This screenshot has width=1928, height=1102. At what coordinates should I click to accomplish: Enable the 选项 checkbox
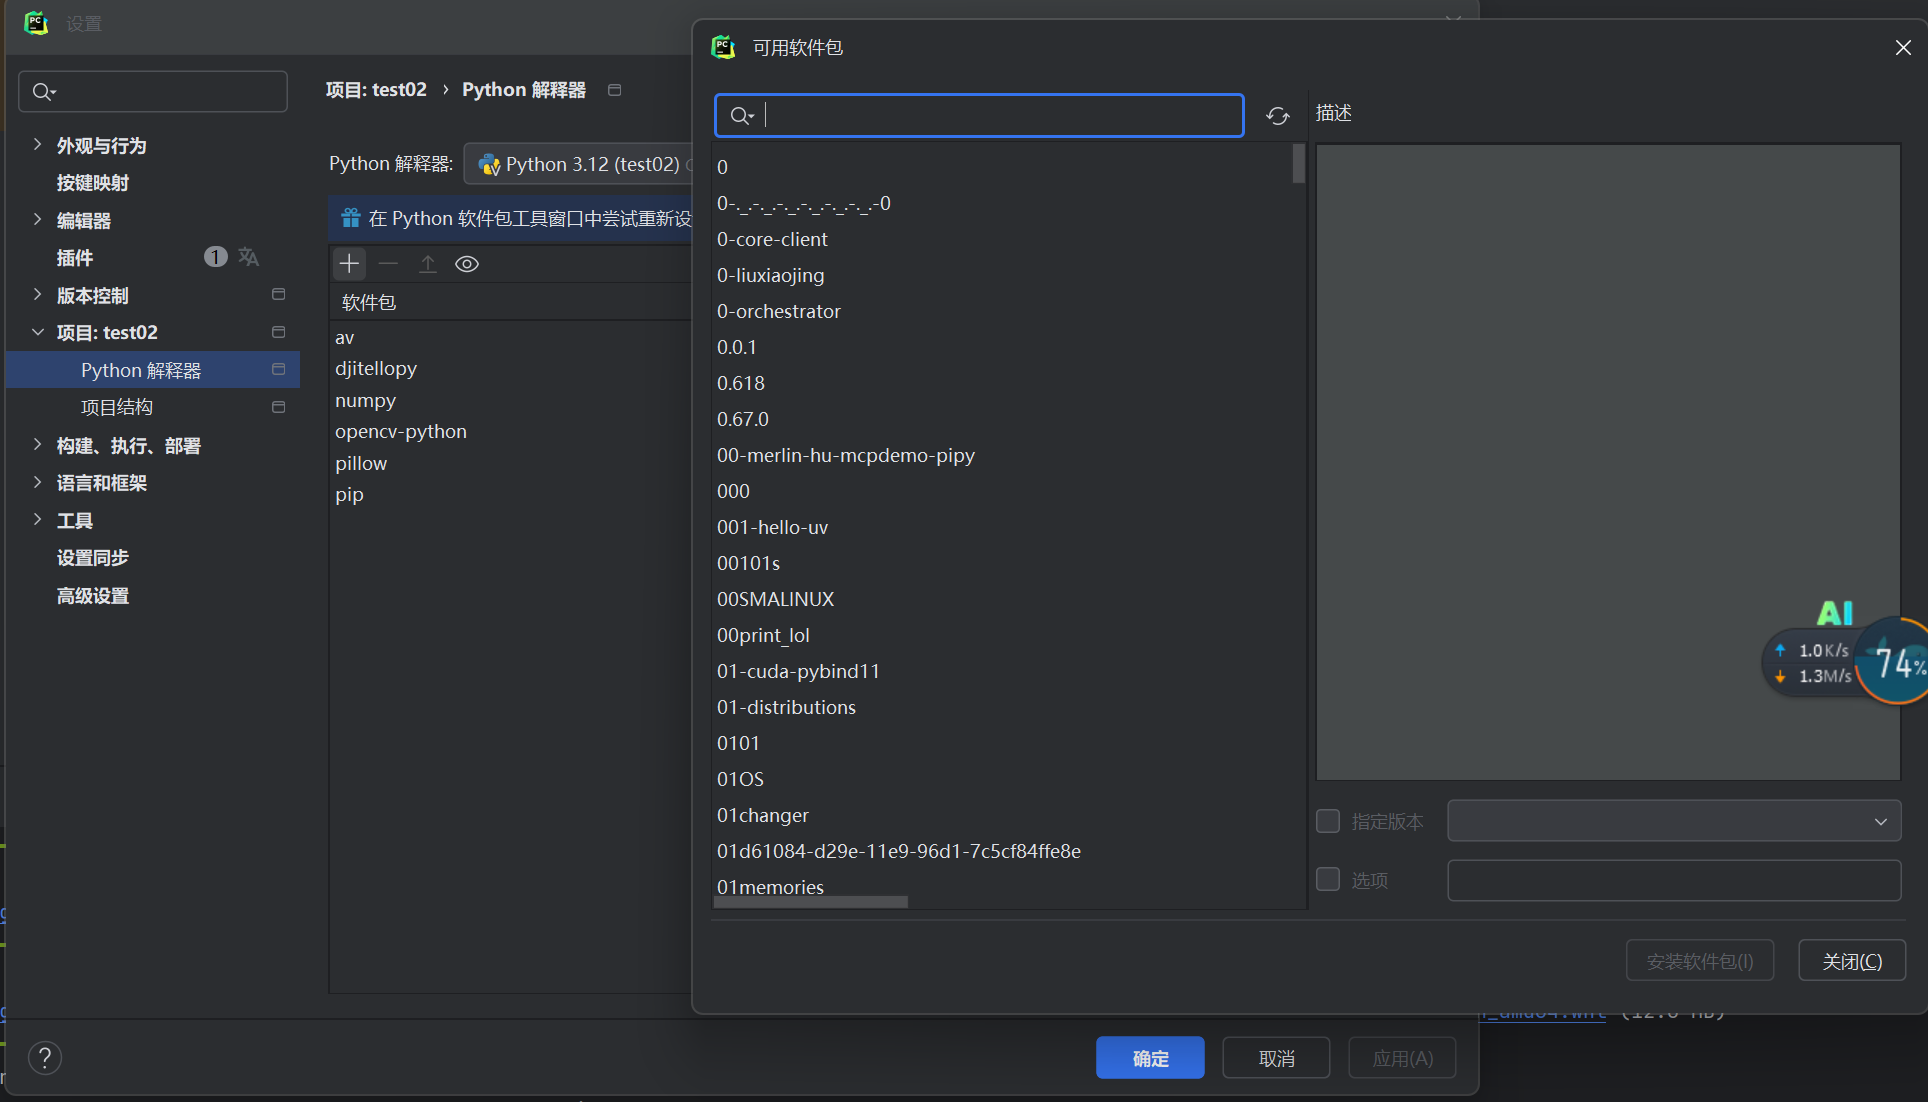[1328, 879]
